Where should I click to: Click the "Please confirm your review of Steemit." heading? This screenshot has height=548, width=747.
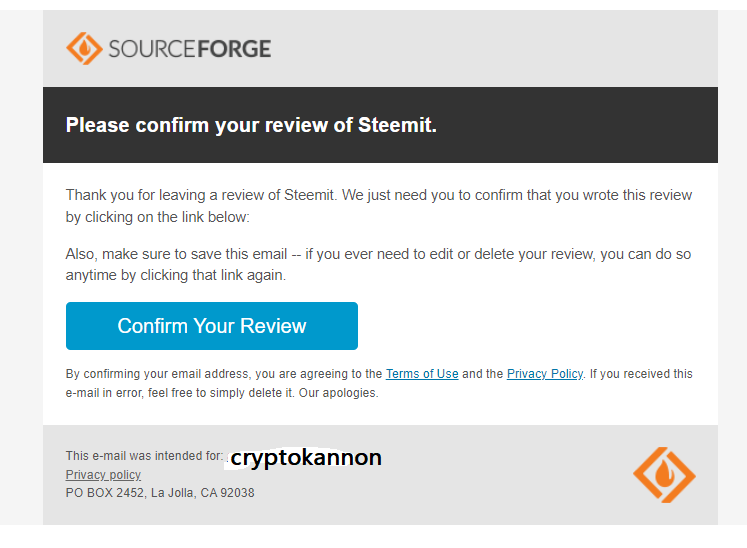tap(251, 126)
